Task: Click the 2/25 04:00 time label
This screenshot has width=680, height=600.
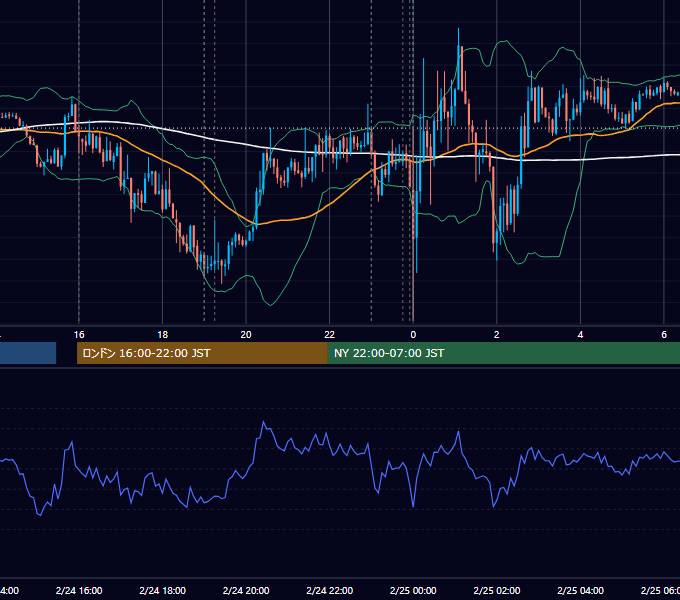Action: tap(580, 590)
